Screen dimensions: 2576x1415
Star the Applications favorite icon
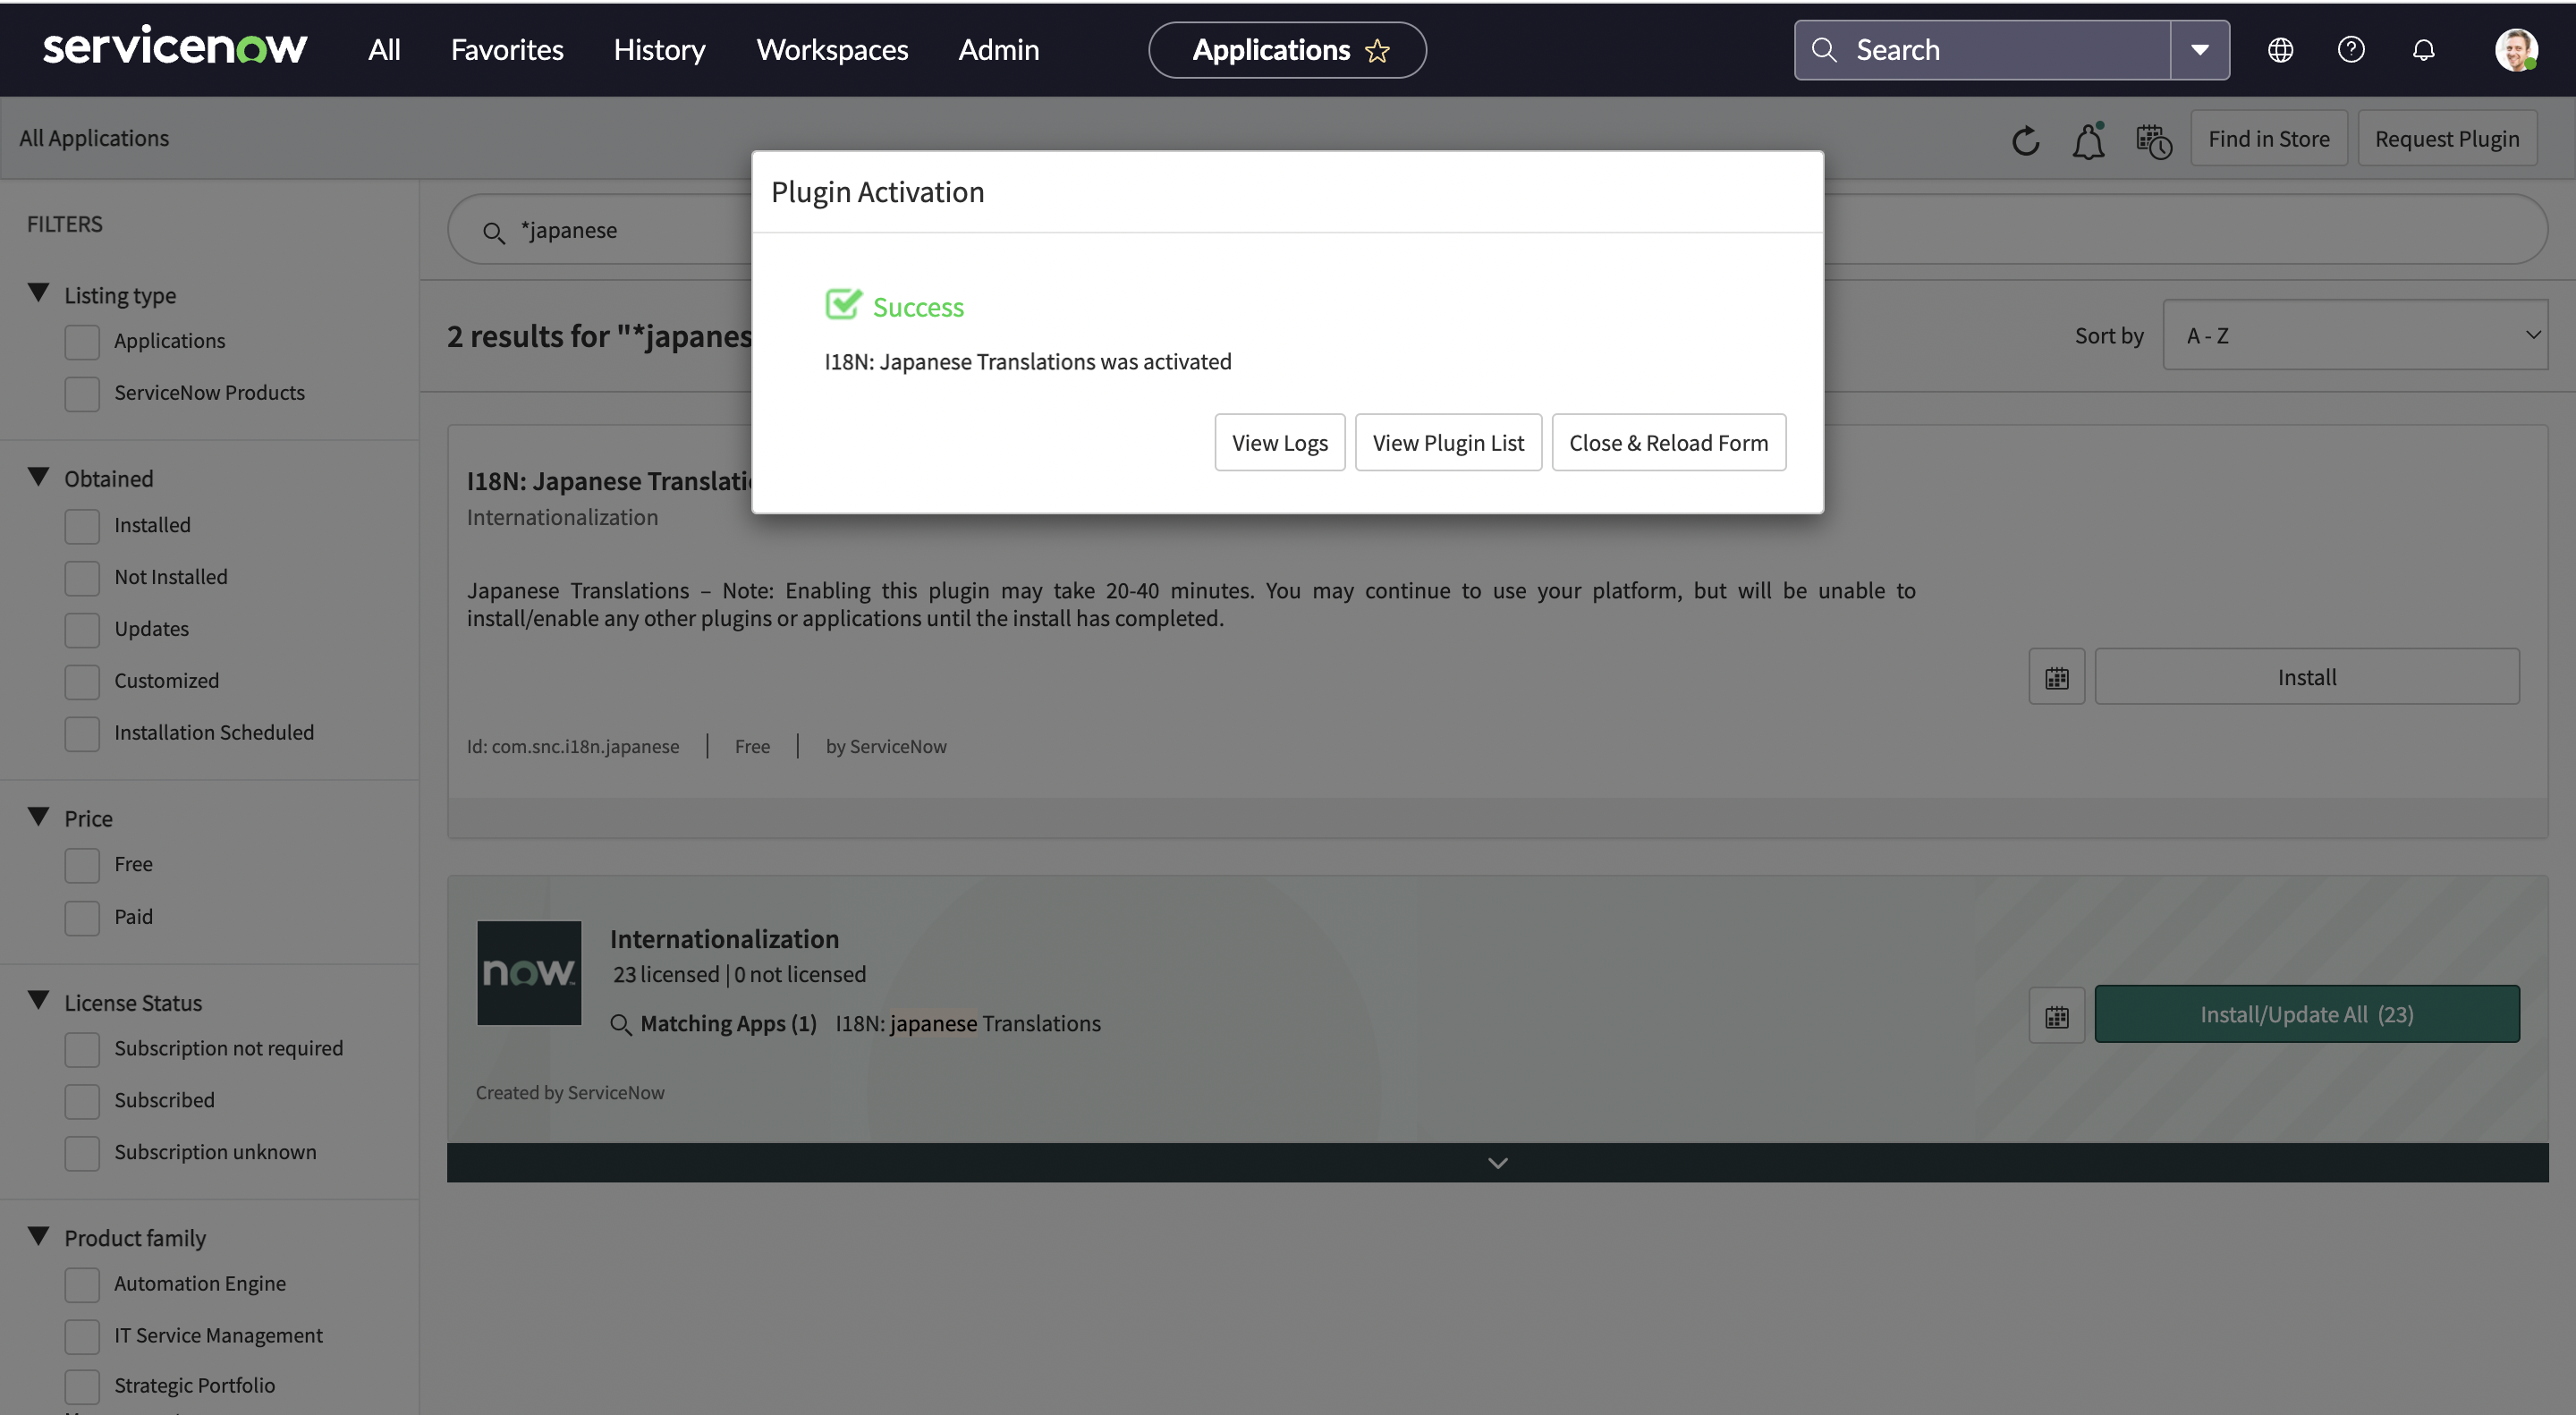pos(1377,51)
